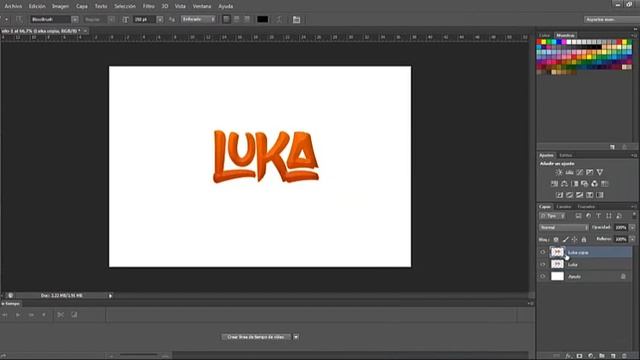This screenshot has height=360, width=640.
Task: Open the Filtro menu
Action: point(149,6)
